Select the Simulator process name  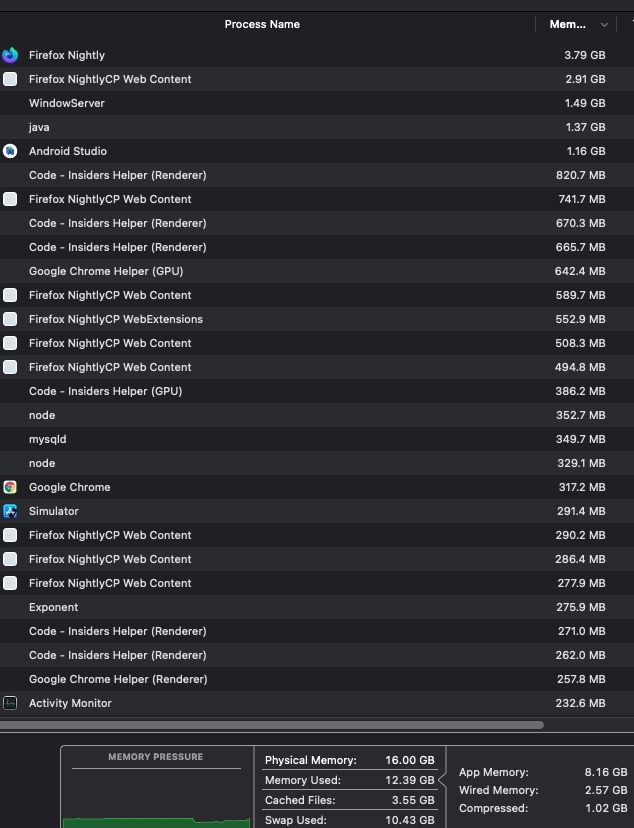click(54, 511)
